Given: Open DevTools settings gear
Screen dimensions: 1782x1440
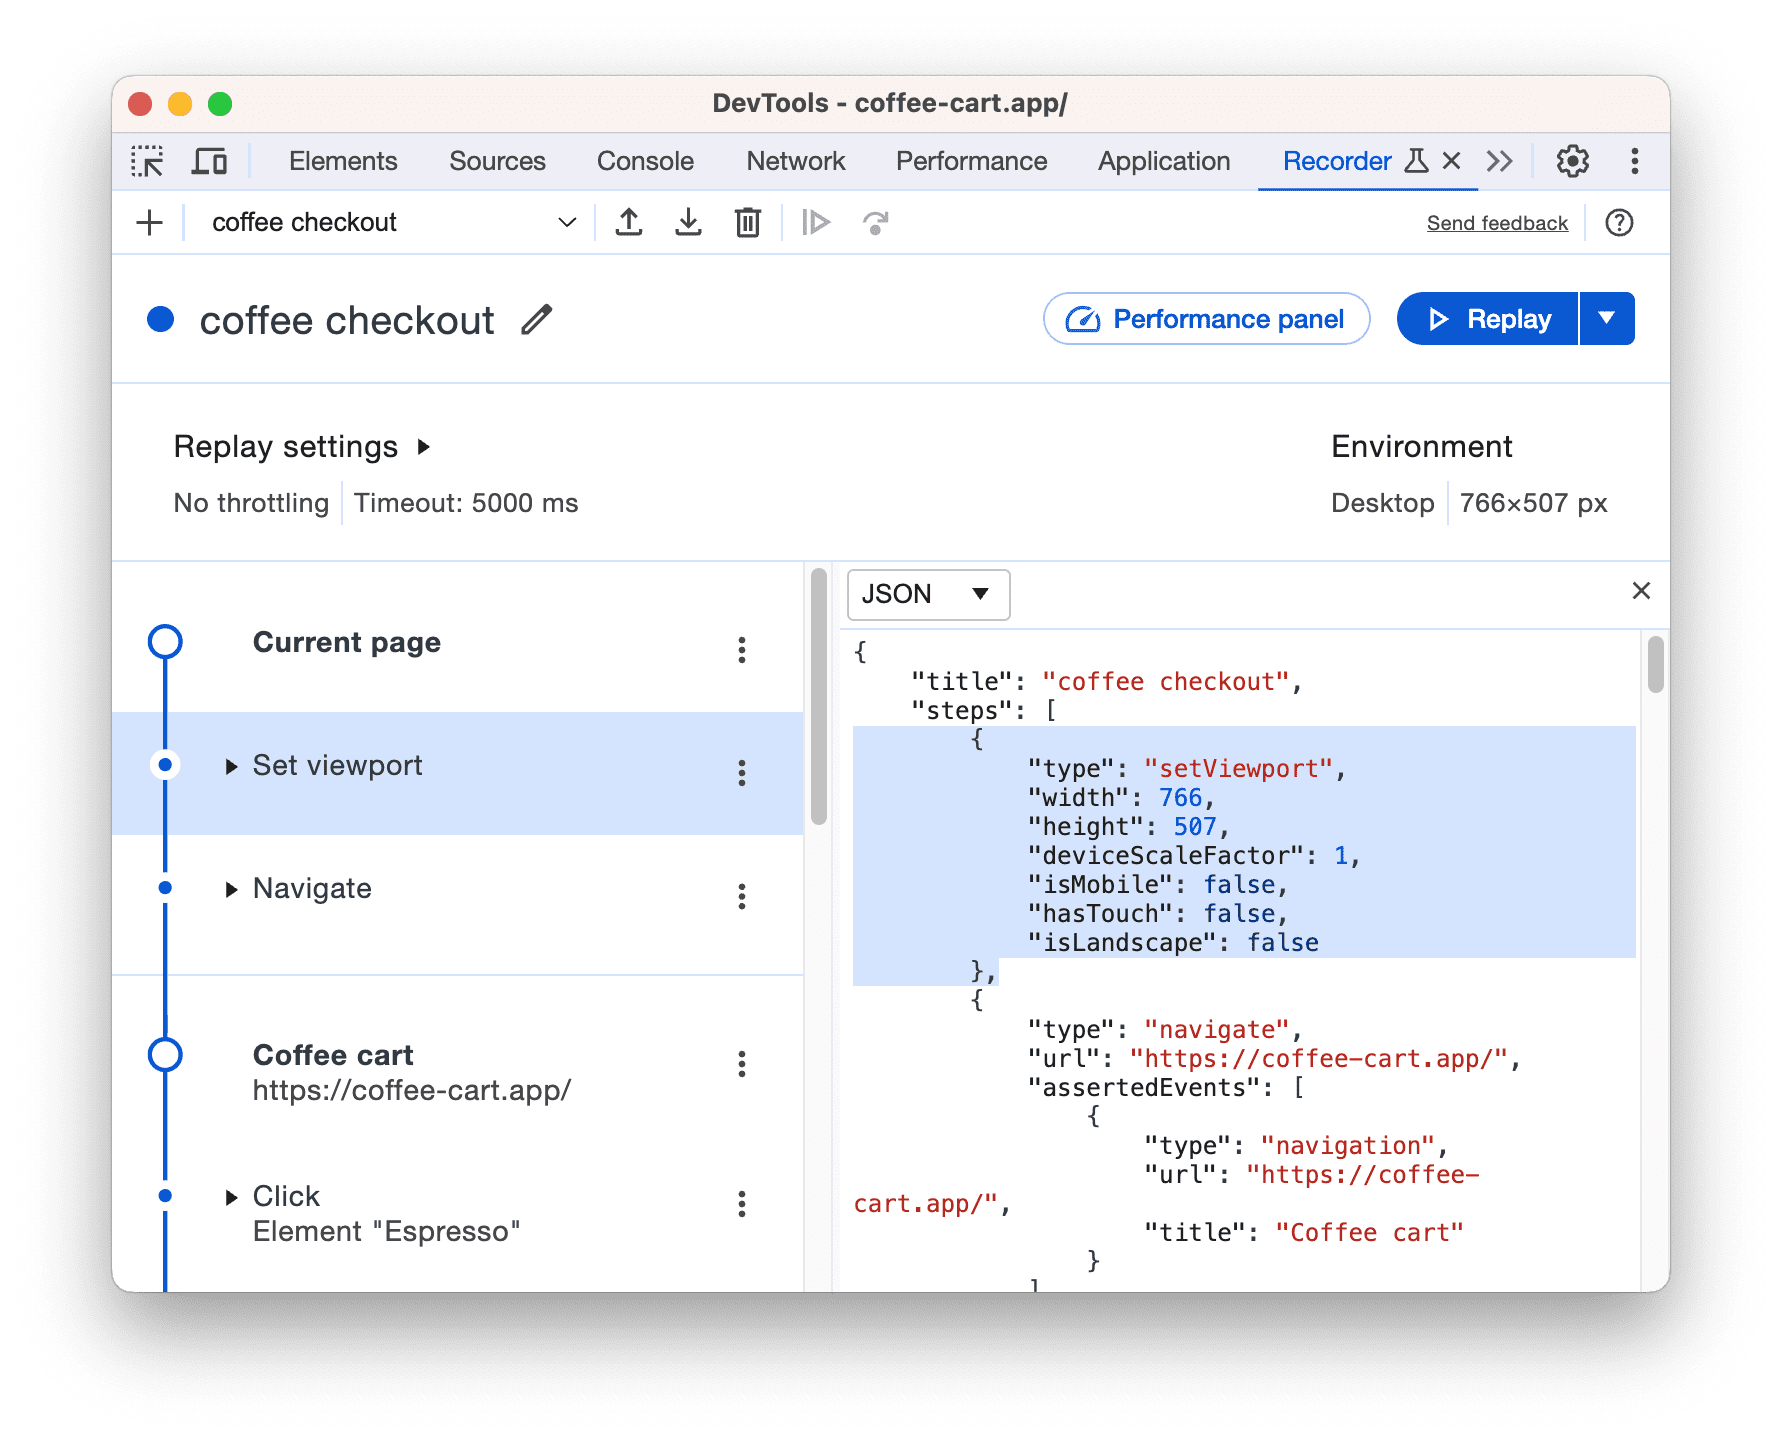Looking at the screenshot, I should pos(1572,160).
